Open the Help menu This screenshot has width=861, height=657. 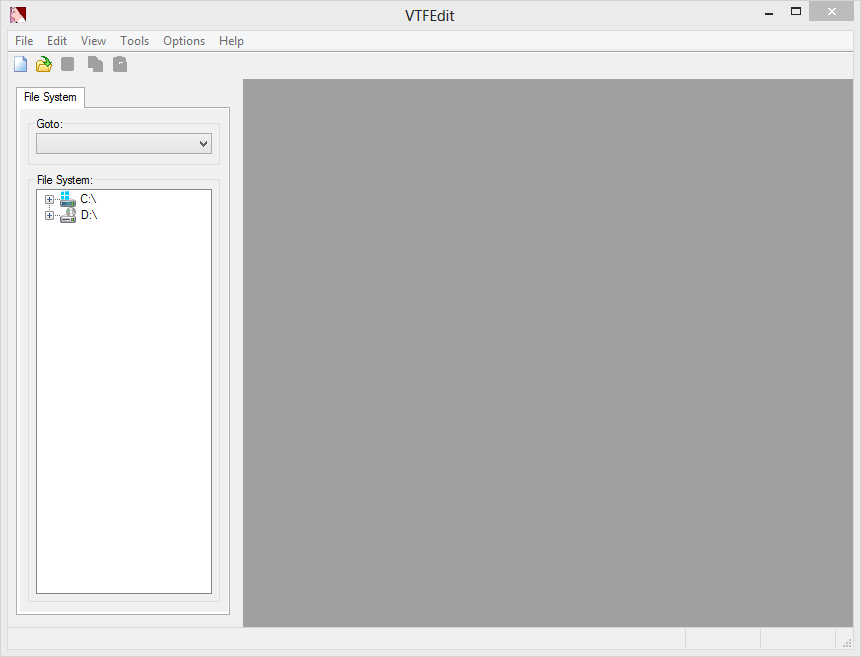coord(231,41)
